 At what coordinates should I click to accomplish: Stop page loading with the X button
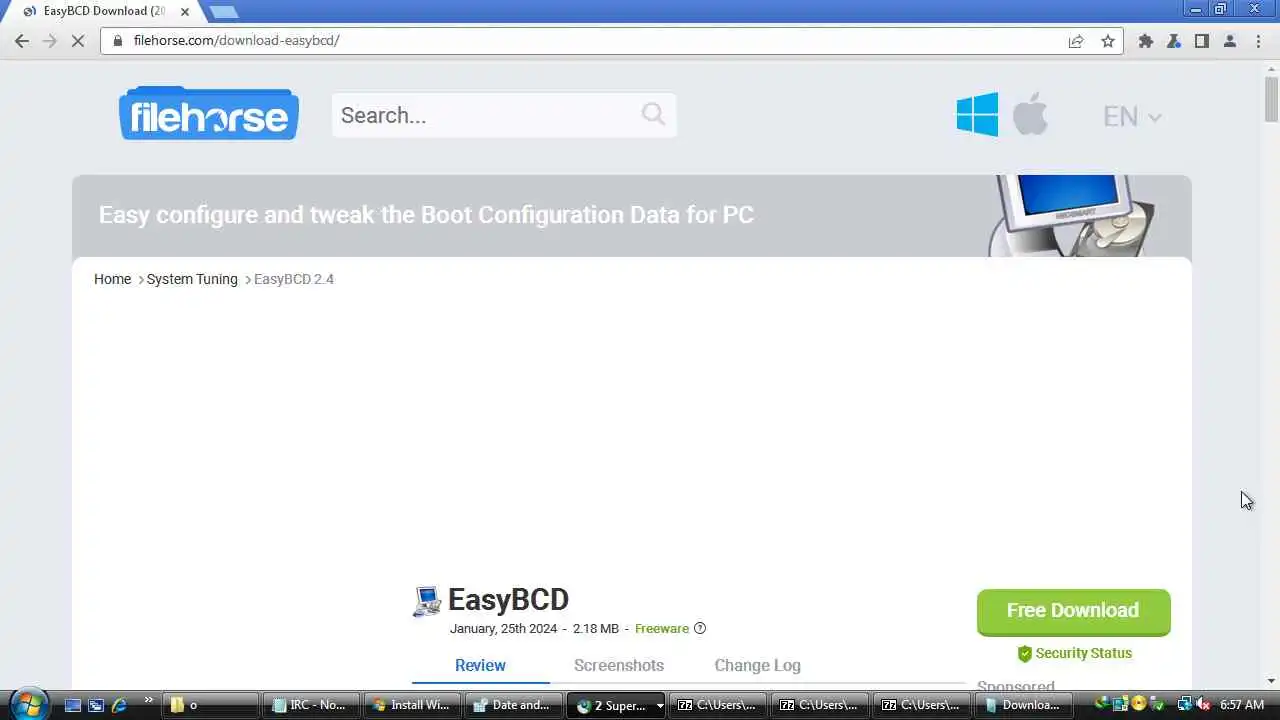[79, 41]
